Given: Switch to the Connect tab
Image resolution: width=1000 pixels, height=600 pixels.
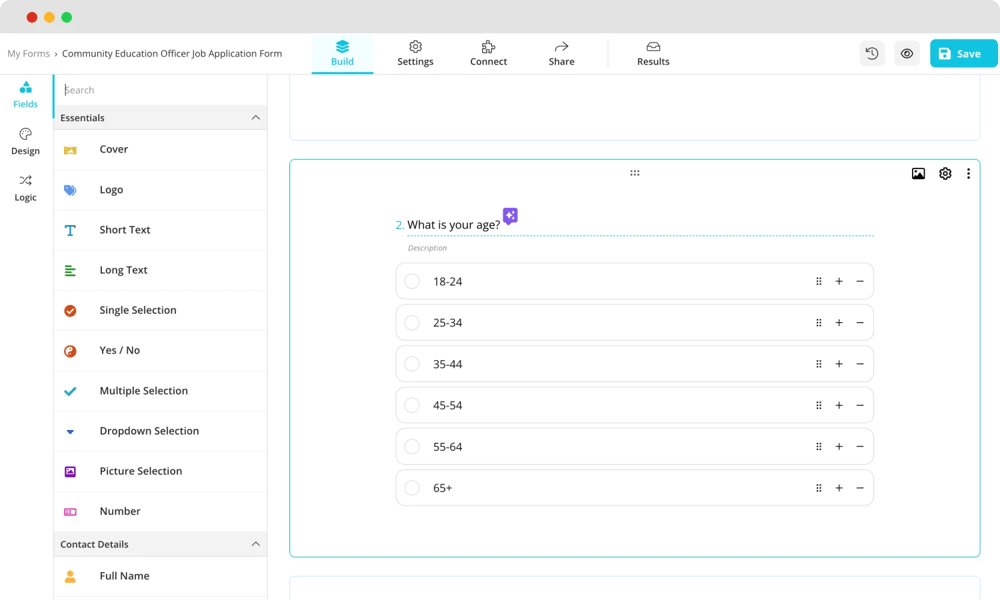Looking at the screenshot, I should [488, 54].
